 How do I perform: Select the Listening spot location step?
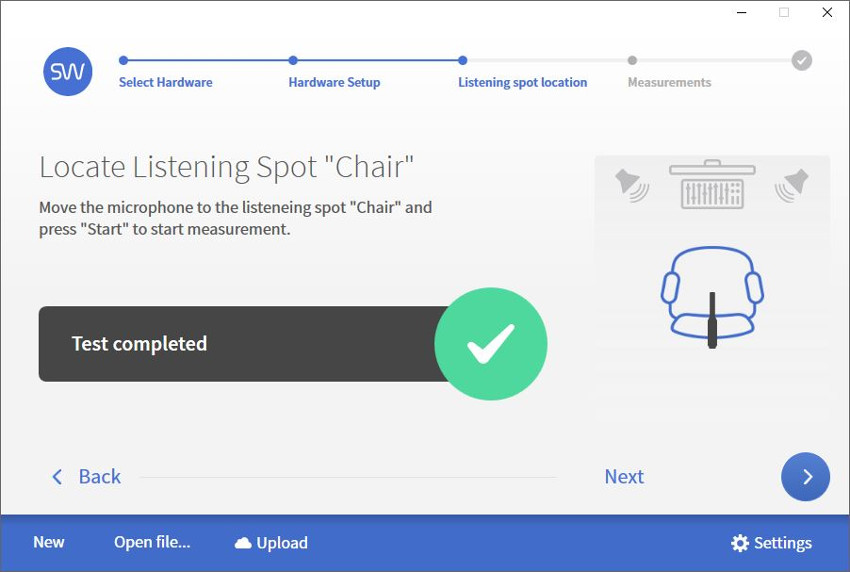[x=523, y=82]
